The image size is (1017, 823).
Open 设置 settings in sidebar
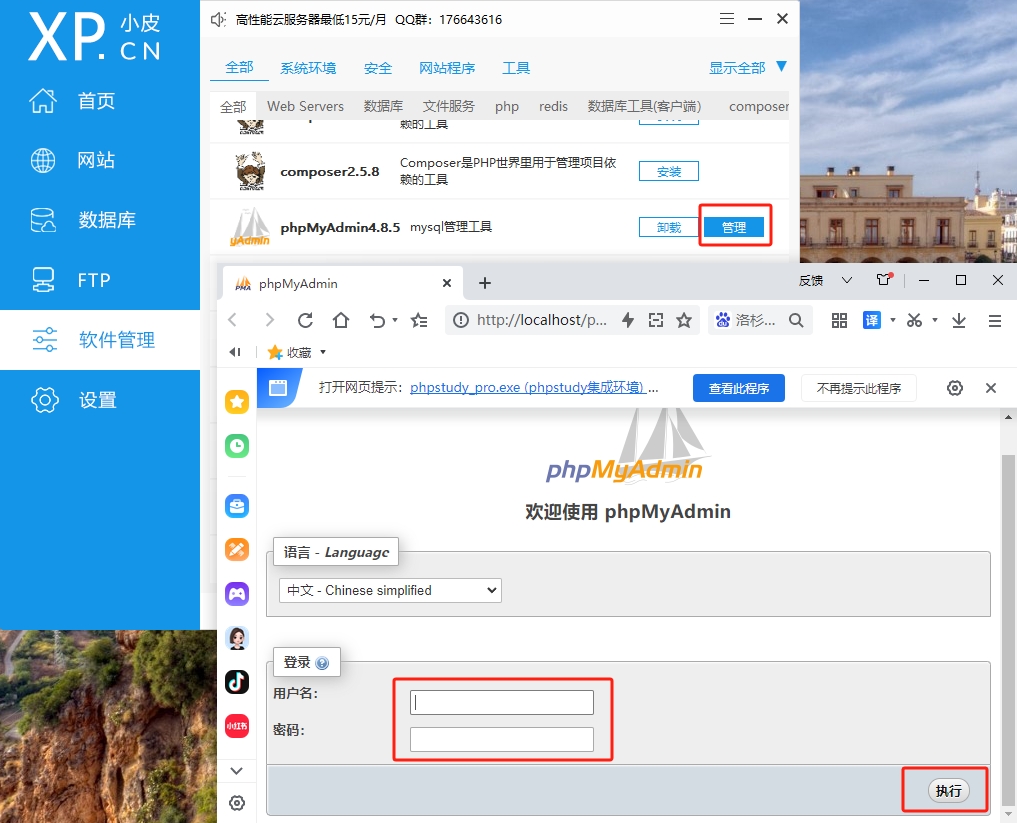coord(73,400)
